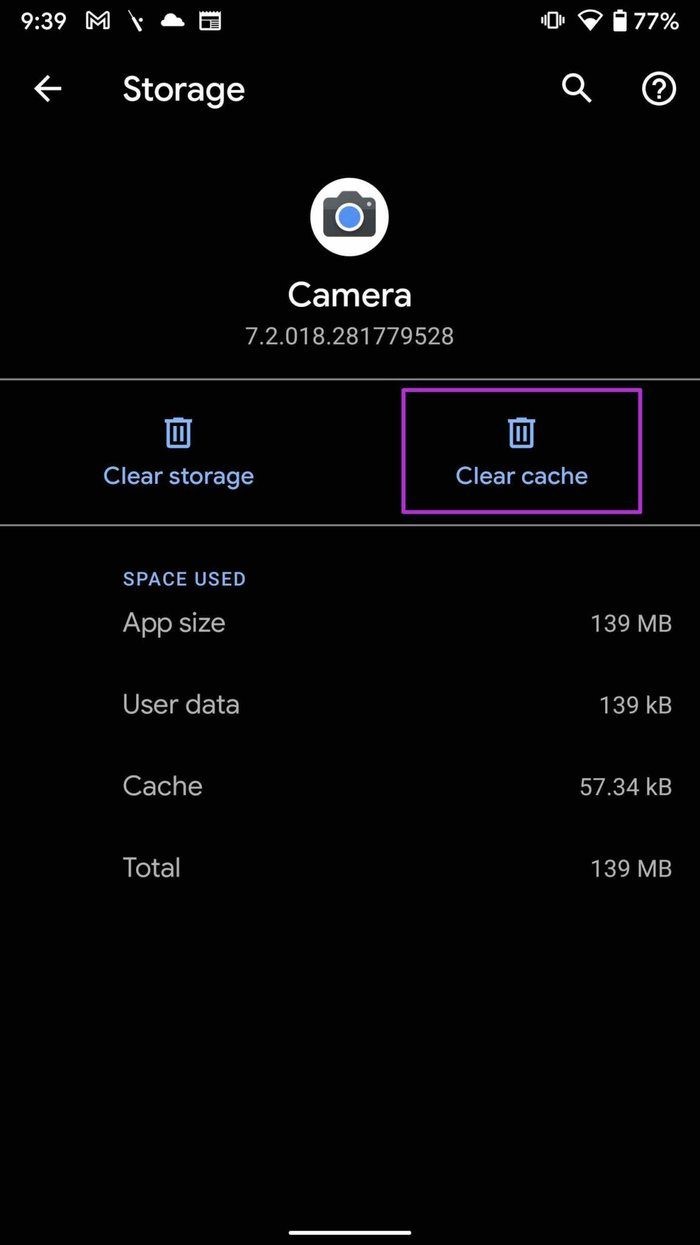Select the Cache row
This screenshot has height=1245, width=700.
pyautogui.click(x=396, y=786)
